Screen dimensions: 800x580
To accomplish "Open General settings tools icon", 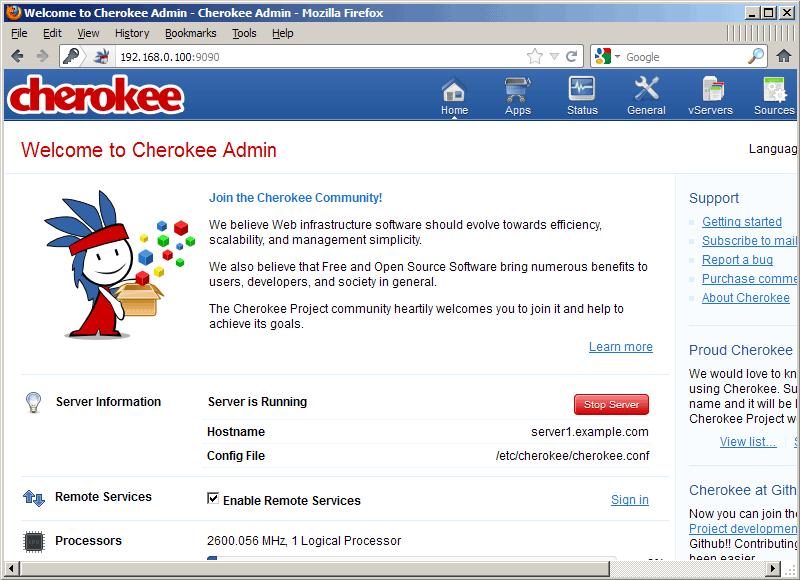I will click(x=646, y=90).
